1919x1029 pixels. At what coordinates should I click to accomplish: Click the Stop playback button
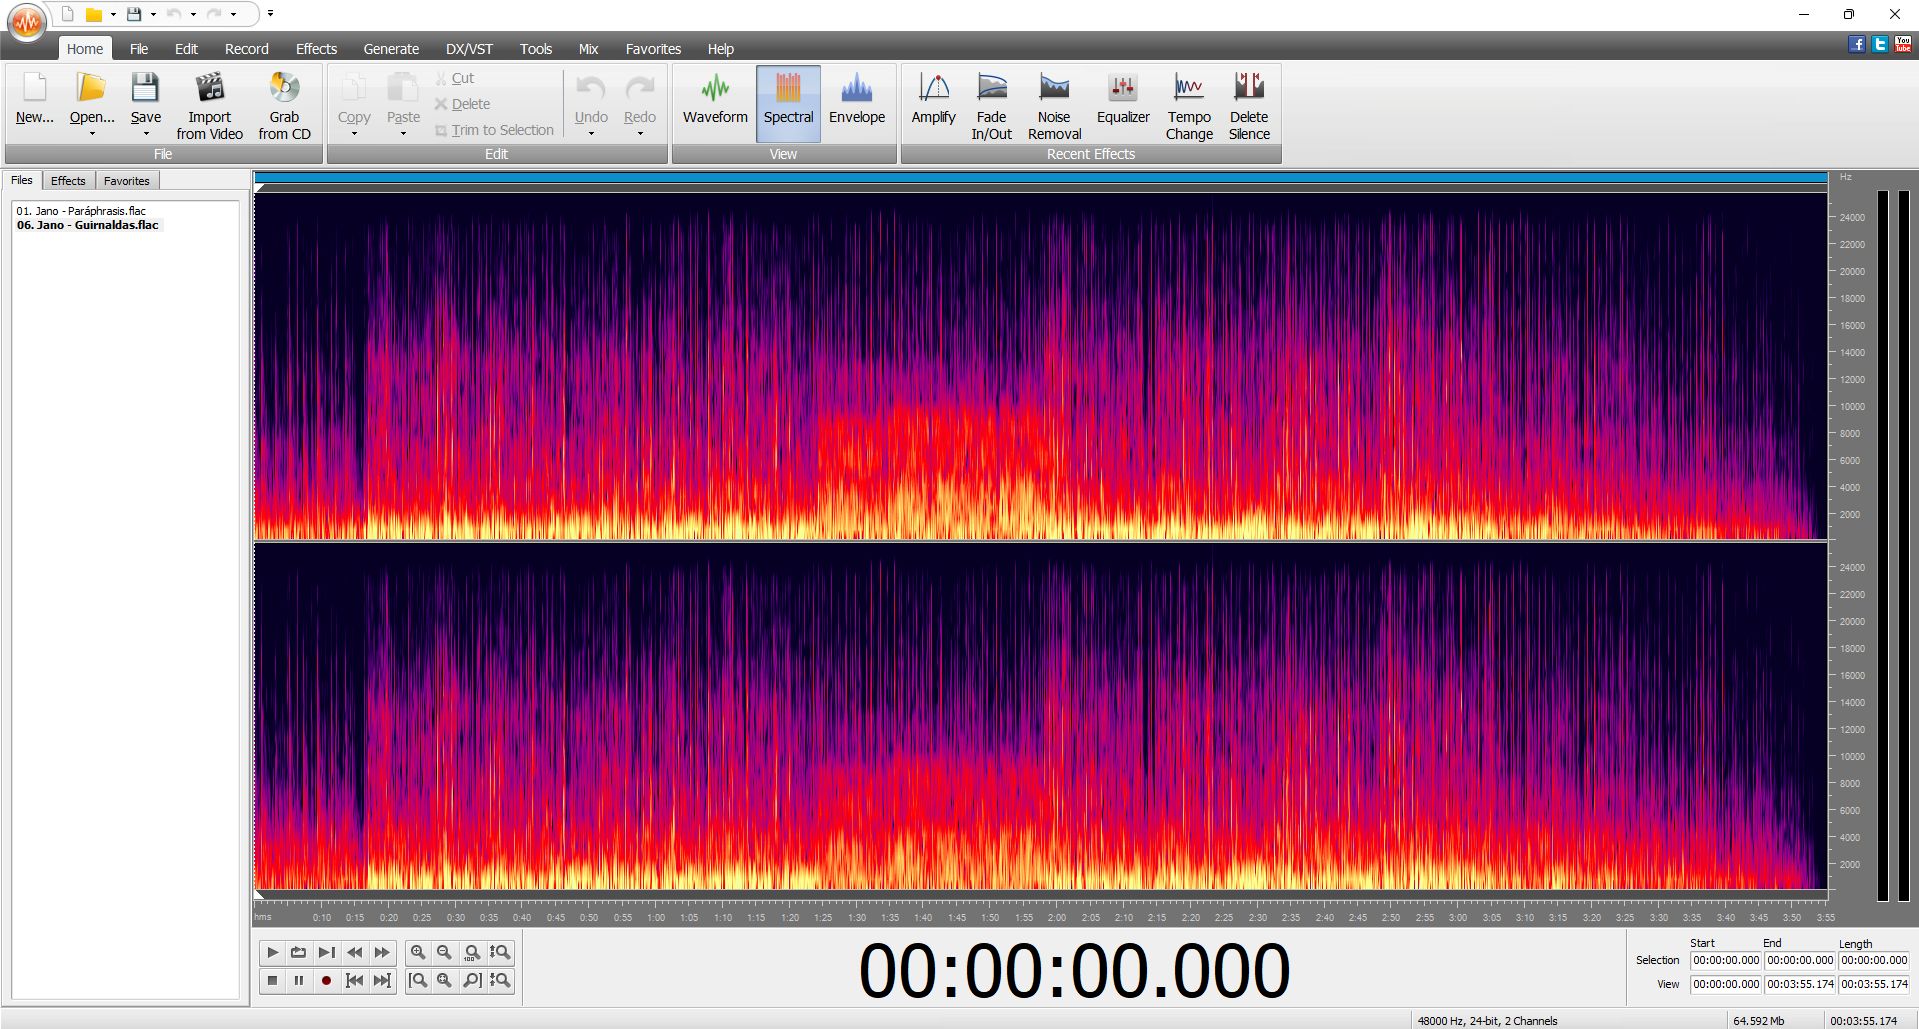[x=272, y=980]
